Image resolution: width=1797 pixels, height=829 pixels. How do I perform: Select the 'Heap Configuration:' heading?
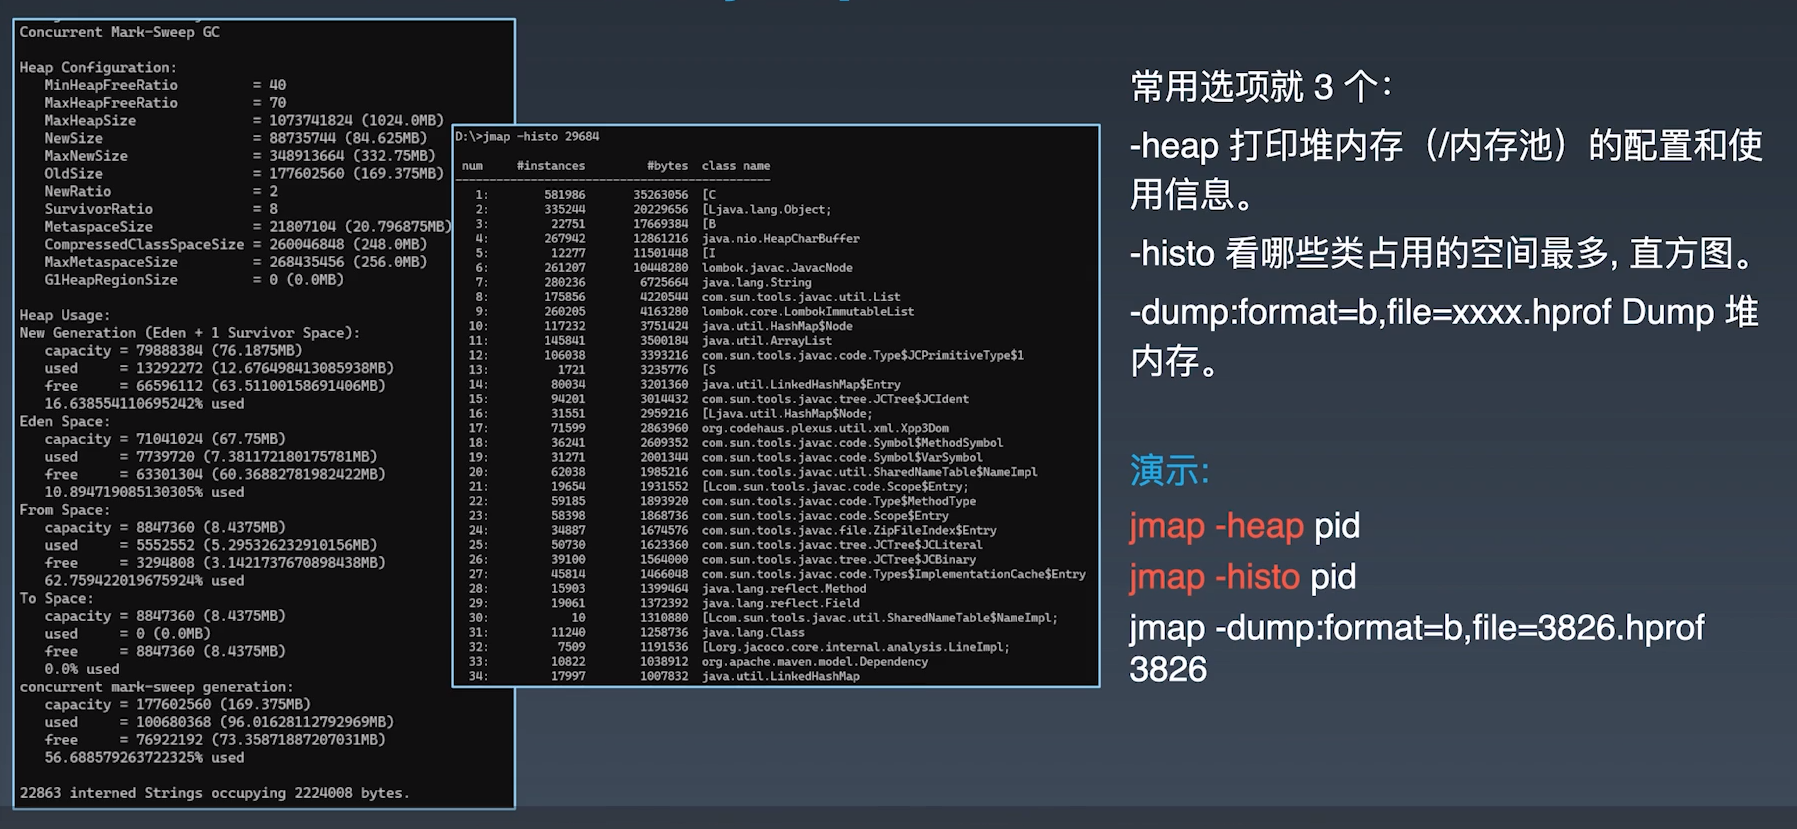pyautogui.click(x=98, y=67)
